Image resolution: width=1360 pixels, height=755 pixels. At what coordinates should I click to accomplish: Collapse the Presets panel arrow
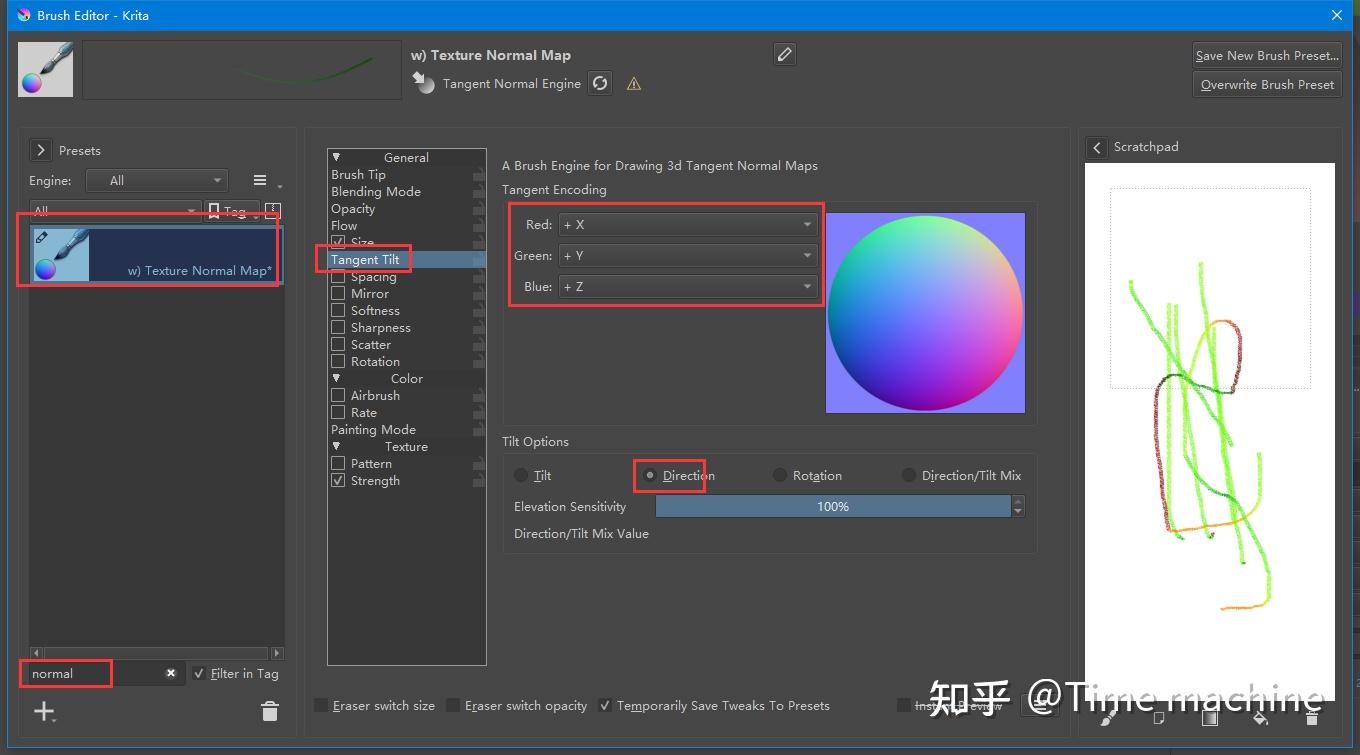tap(40, 150)
